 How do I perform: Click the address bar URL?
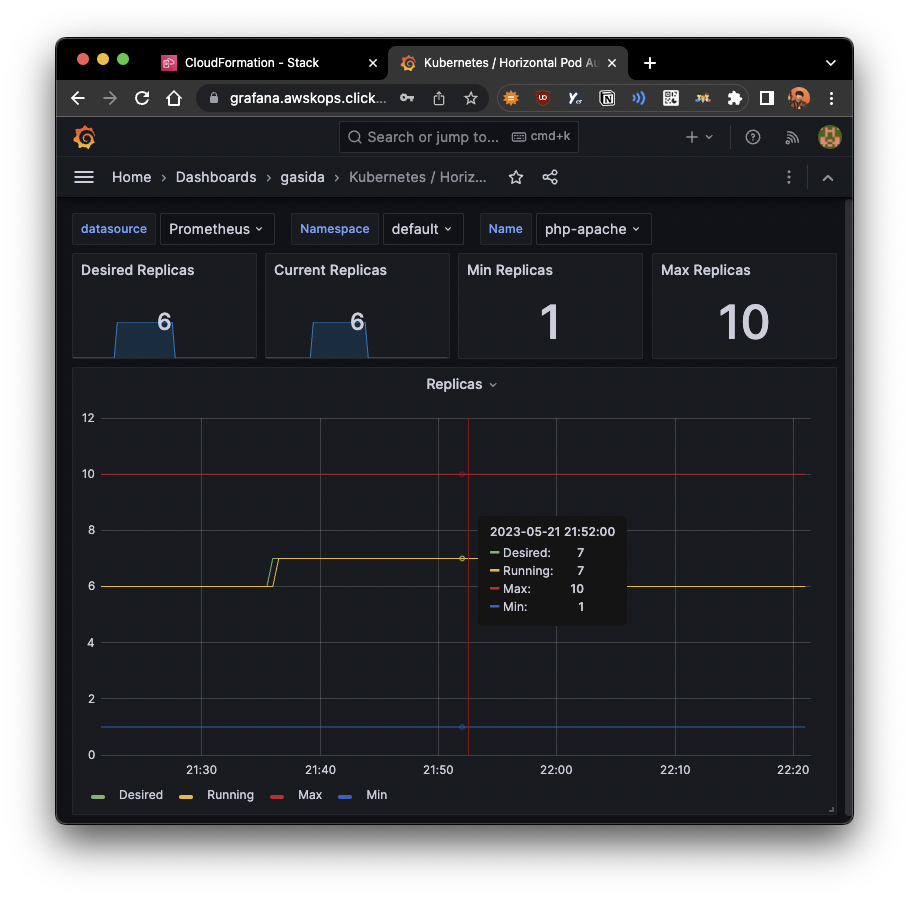point(307,98)
